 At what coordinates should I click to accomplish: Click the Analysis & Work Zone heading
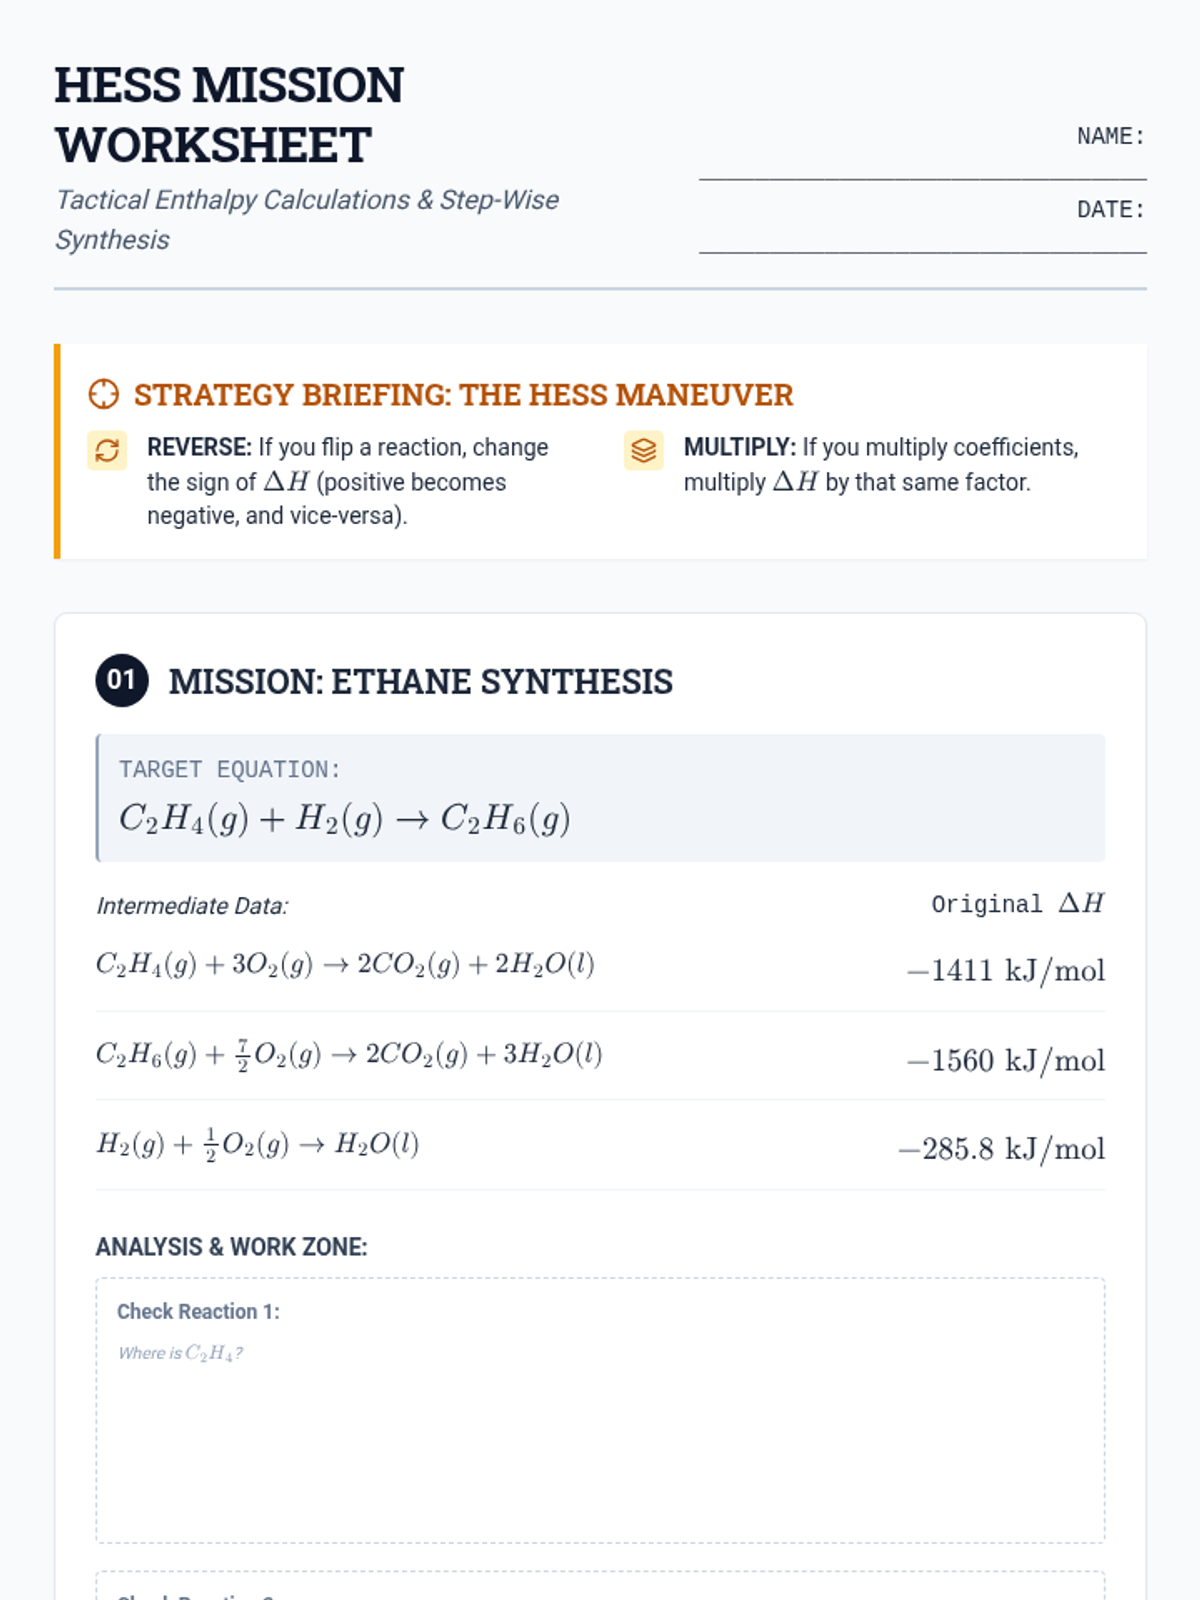[231, 1247]
